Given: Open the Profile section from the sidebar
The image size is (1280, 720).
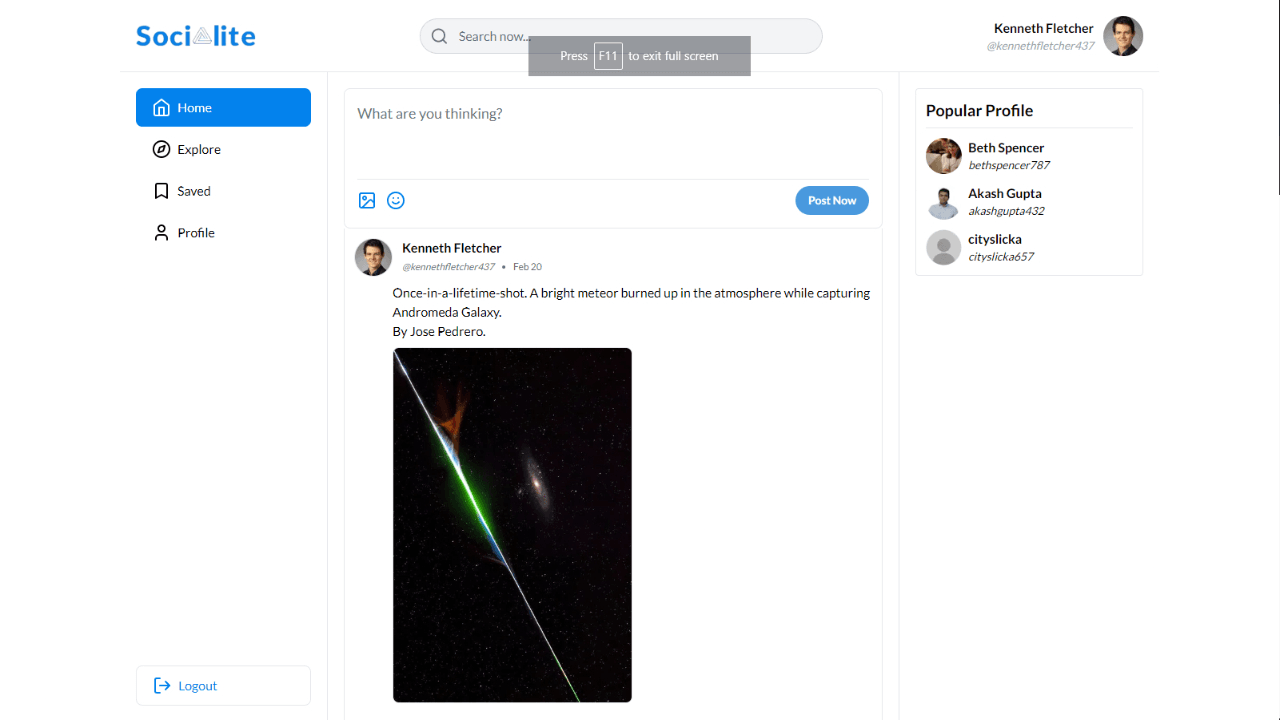Looking at the screenshot, I should (198, 232).
